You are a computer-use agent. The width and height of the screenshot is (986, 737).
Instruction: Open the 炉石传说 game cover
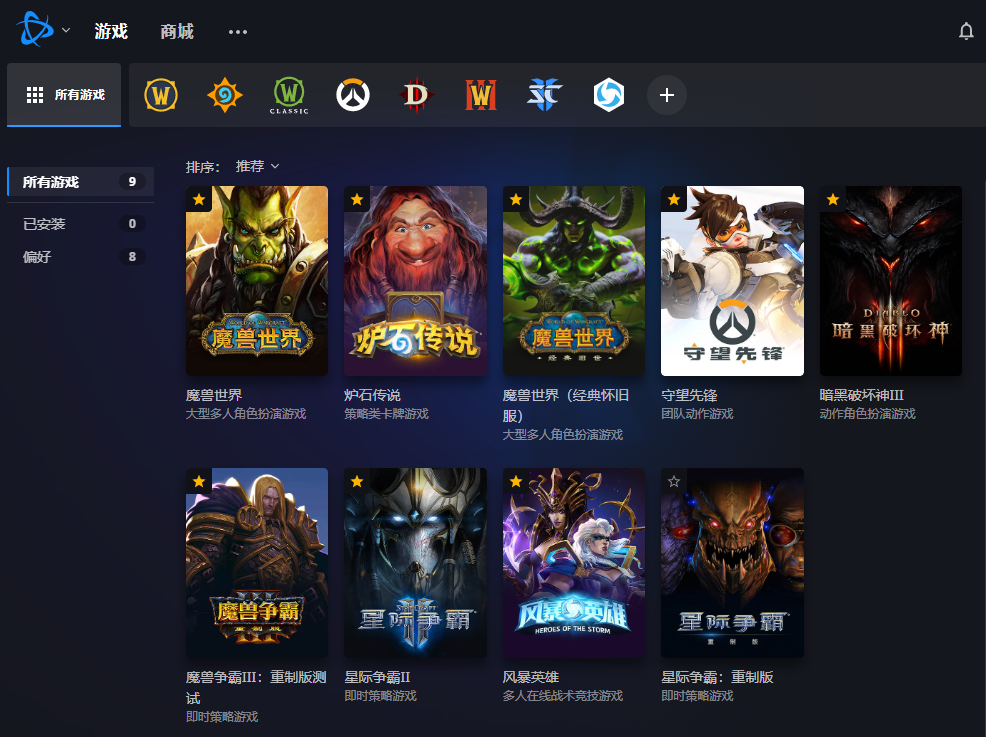(x=416, y=281)
